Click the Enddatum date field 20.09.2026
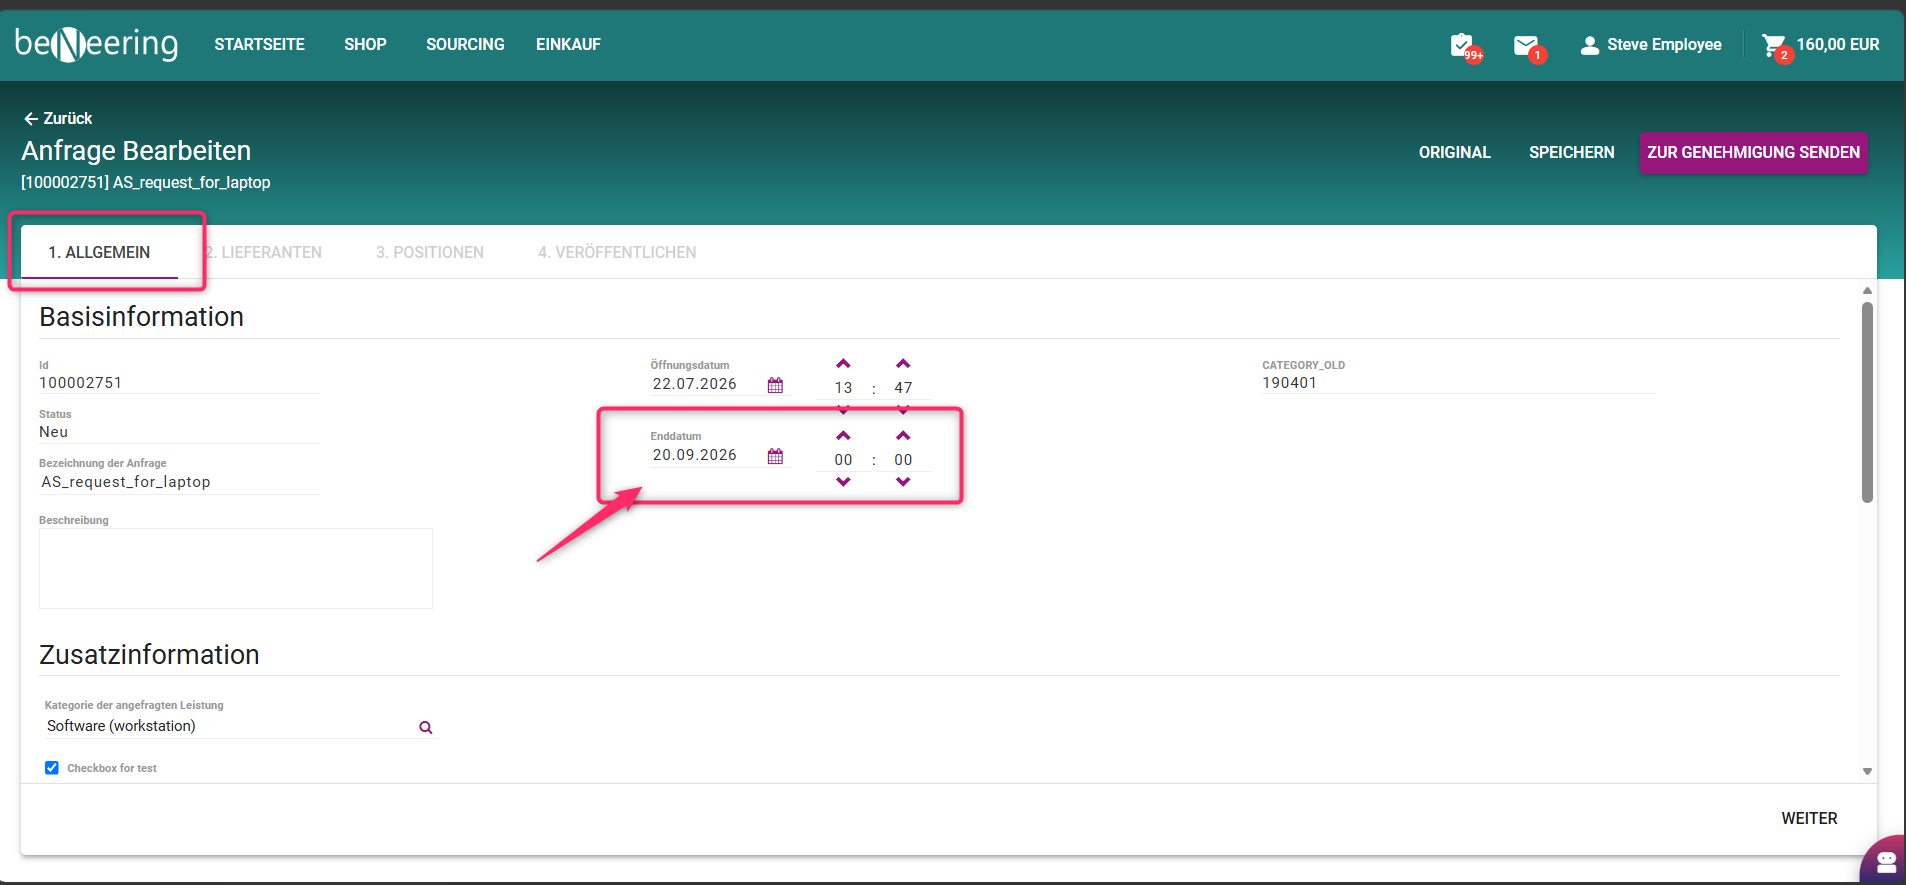This screenshot has width=1906, height=885. 708,455
